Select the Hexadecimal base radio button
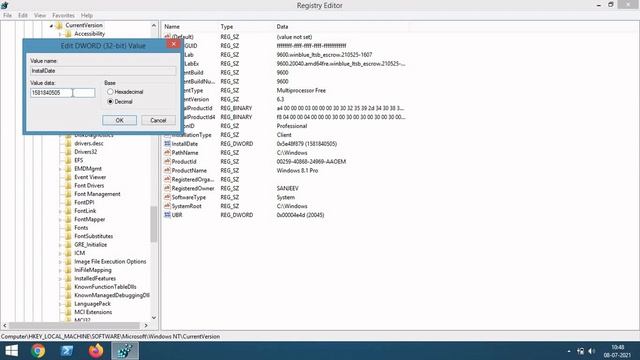The width and height of the screenshot is (640, 360). (110, 92)
